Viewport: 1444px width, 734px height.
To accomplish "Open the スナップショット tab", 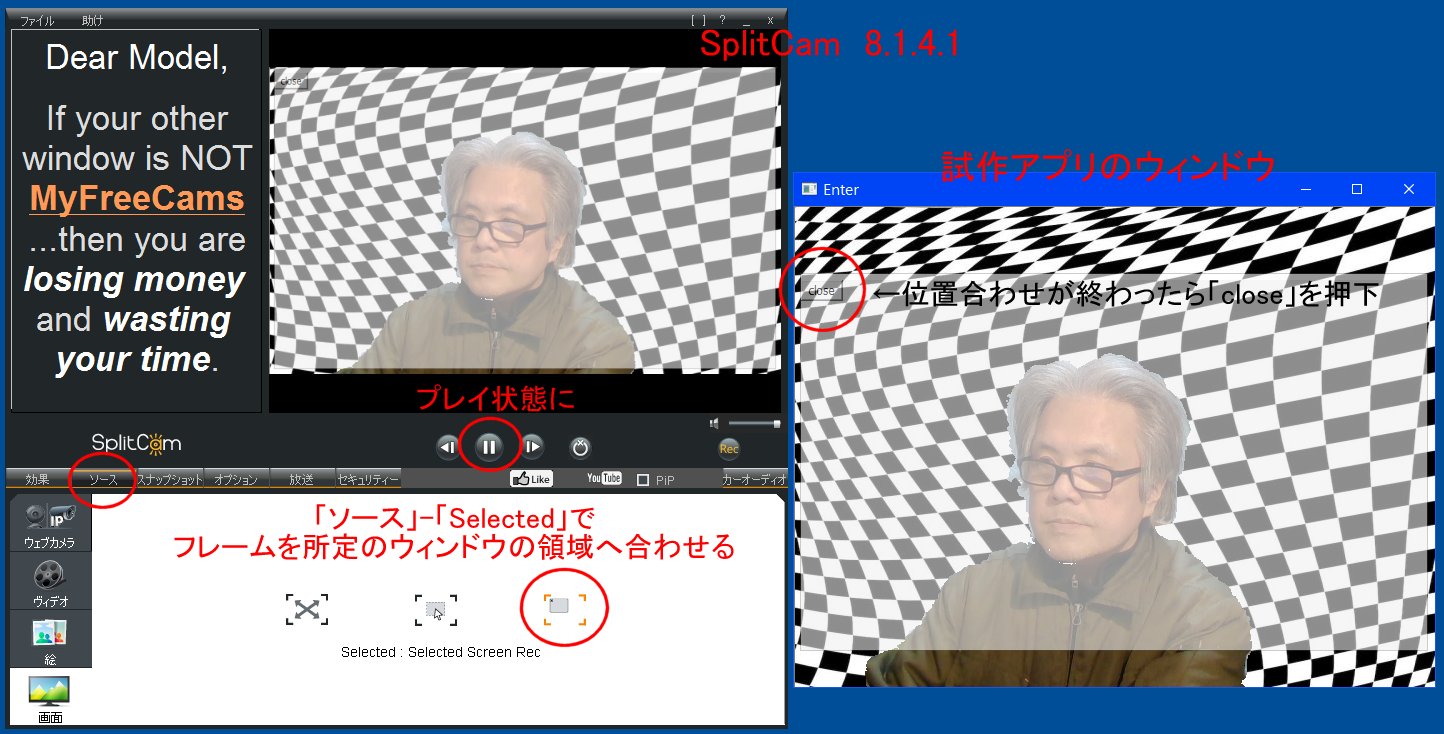I will tap(170, 479).
